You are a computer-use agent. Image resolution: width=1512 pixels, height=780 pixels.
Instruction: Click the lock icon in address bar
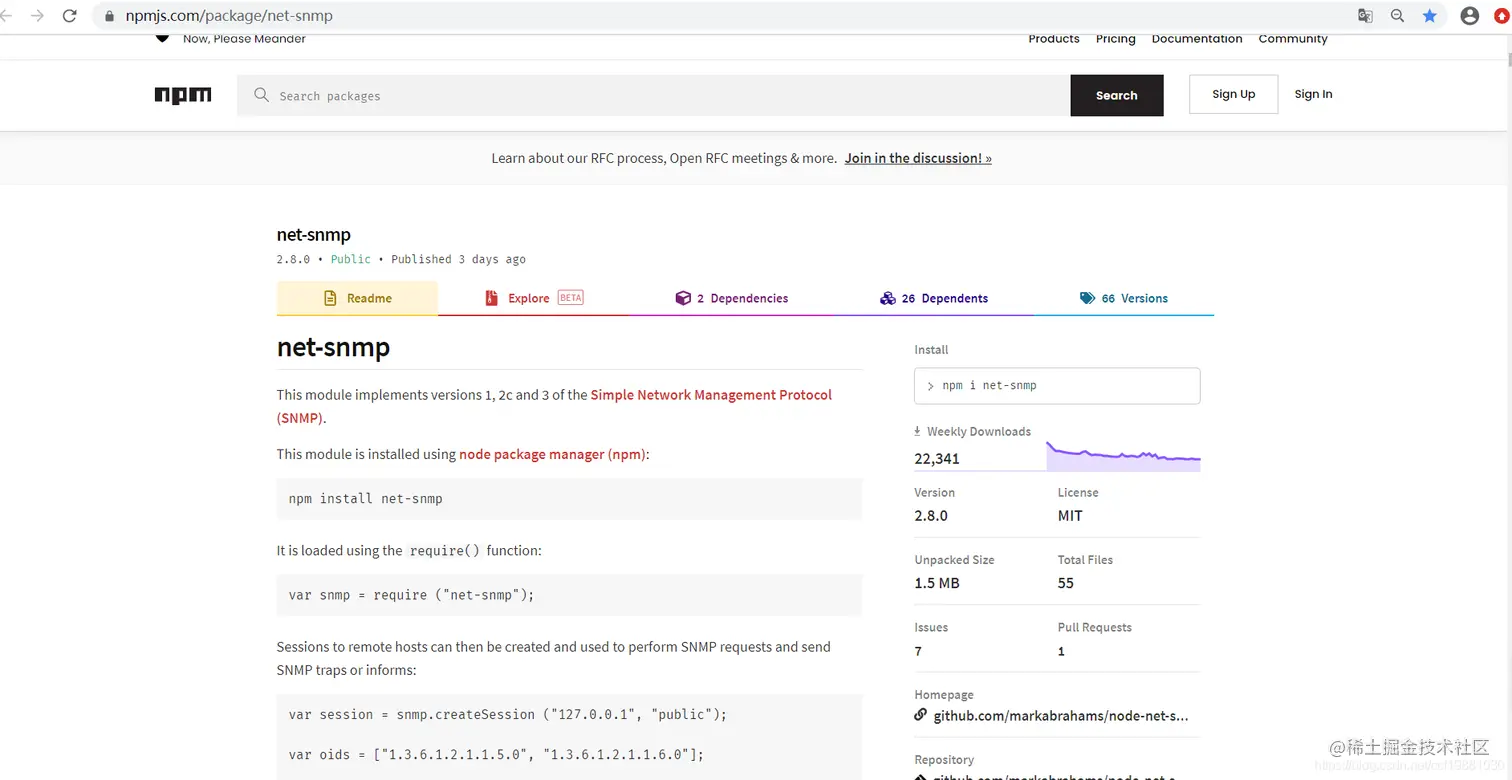point(110,16)
